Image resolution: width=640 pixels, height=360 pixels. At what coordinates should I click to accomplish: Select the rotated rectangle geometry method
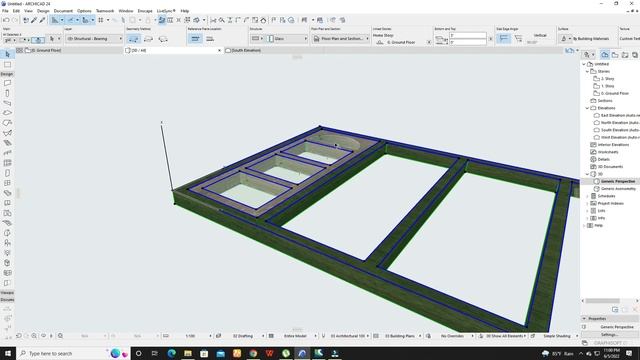(163, 39)
